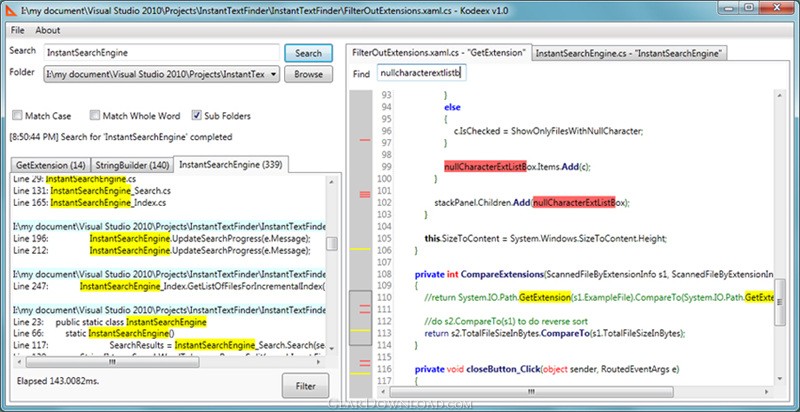This screenshot has width=800, height=412.
Task: Click the results horizontal scrollbar thumb
Action: coord(112,362)
